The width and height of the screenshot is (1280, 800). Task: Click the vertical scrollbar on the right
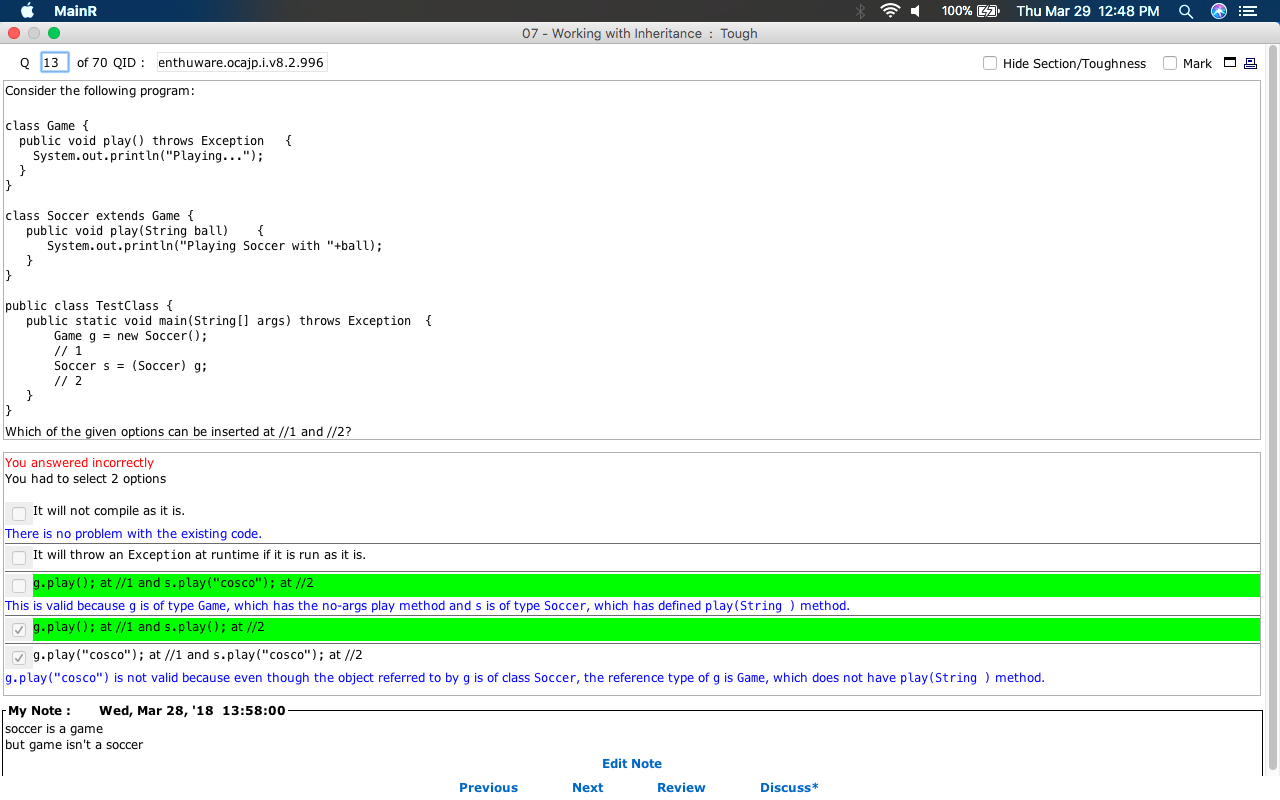pos(1273,408)
